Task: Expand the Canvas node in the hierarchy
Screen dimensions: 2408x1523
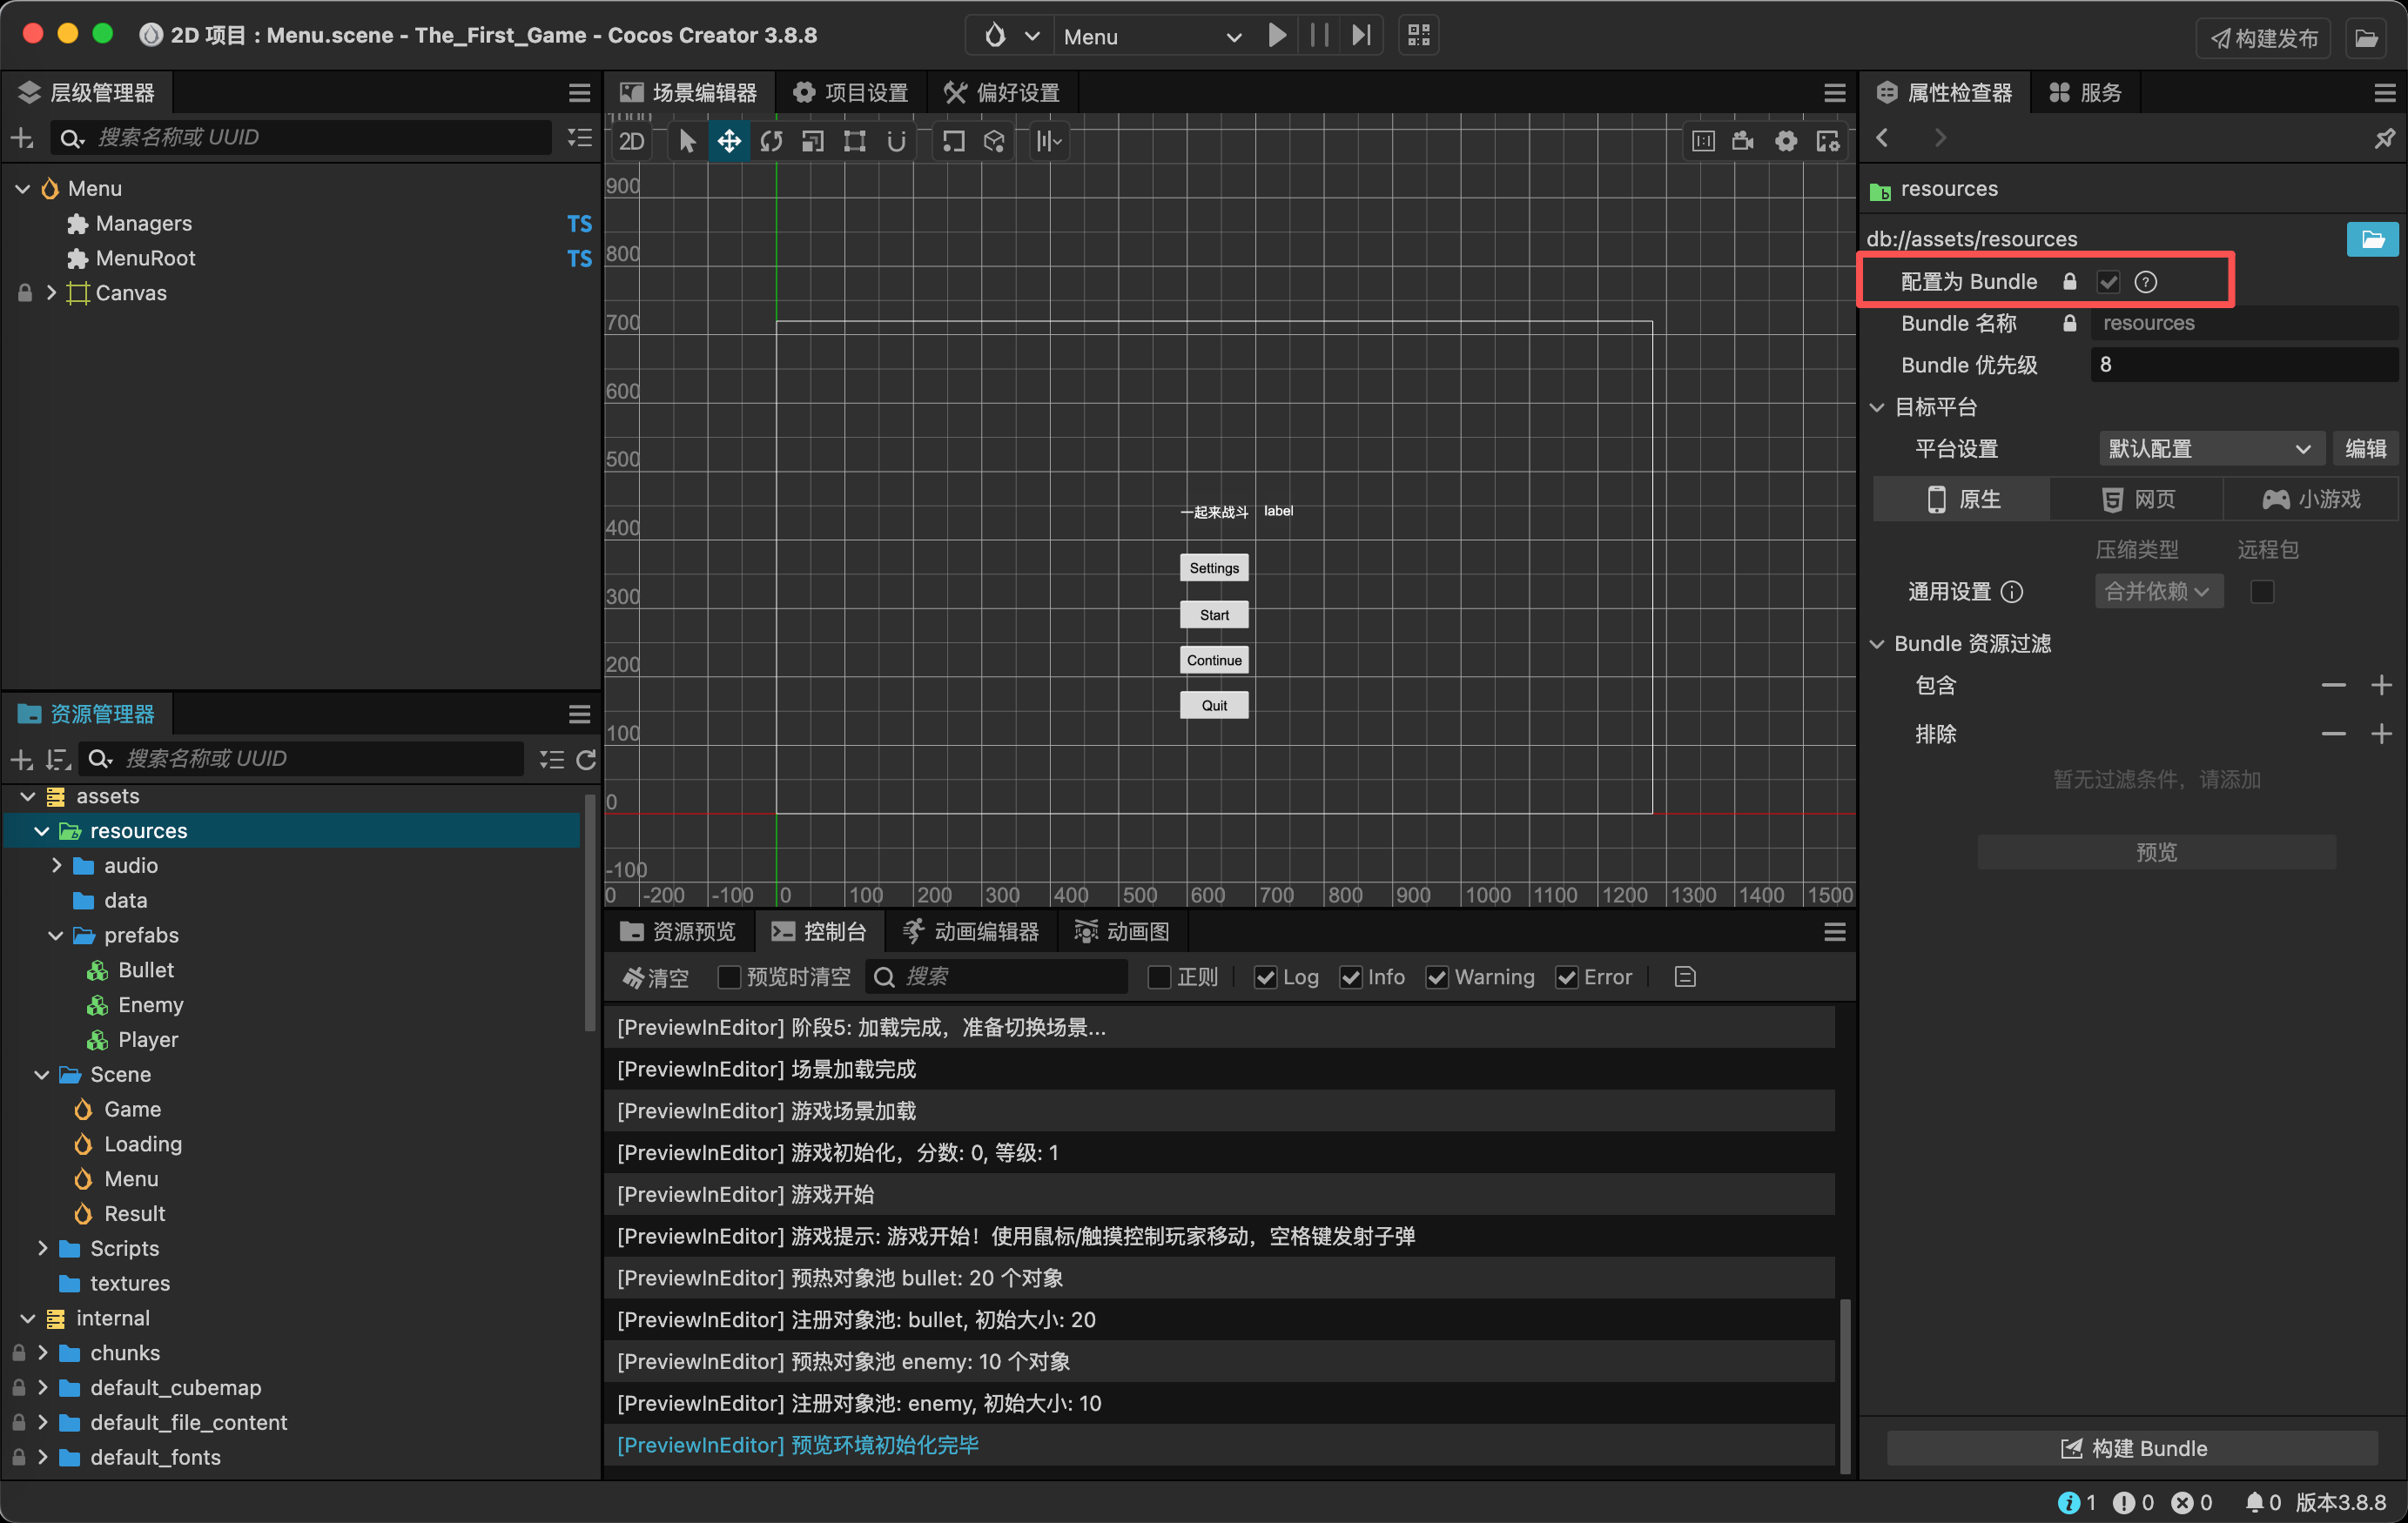Action: click(x=51, y=293)
